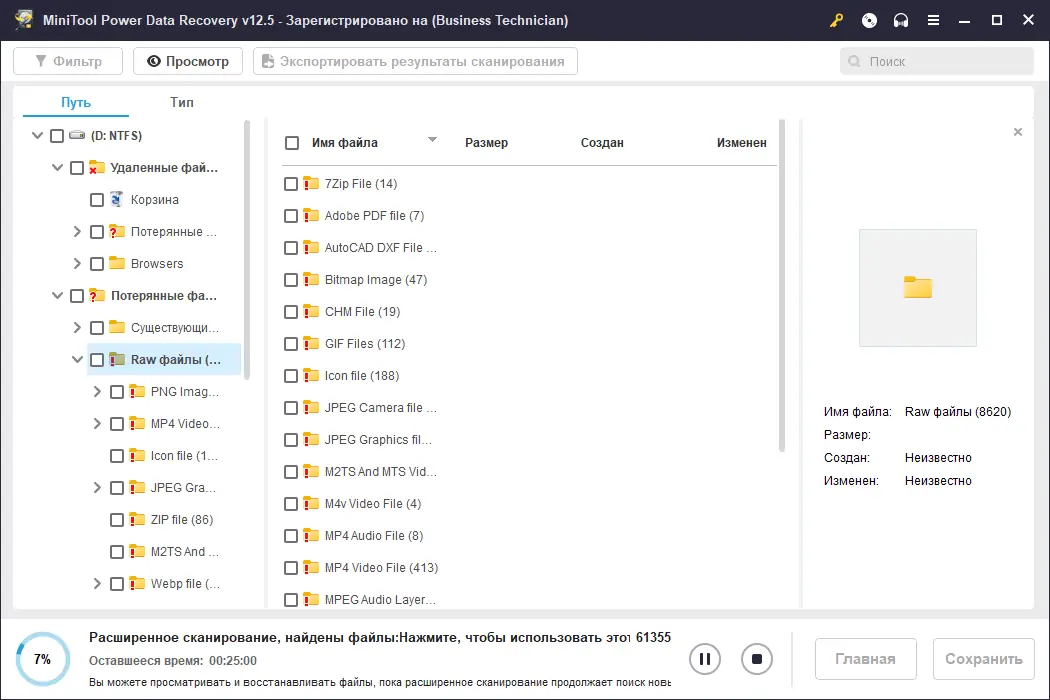Viewport: 1050px width, 700px height.
Task: Check the 7Zip File folder checkbox
Action: click(291, 183)
